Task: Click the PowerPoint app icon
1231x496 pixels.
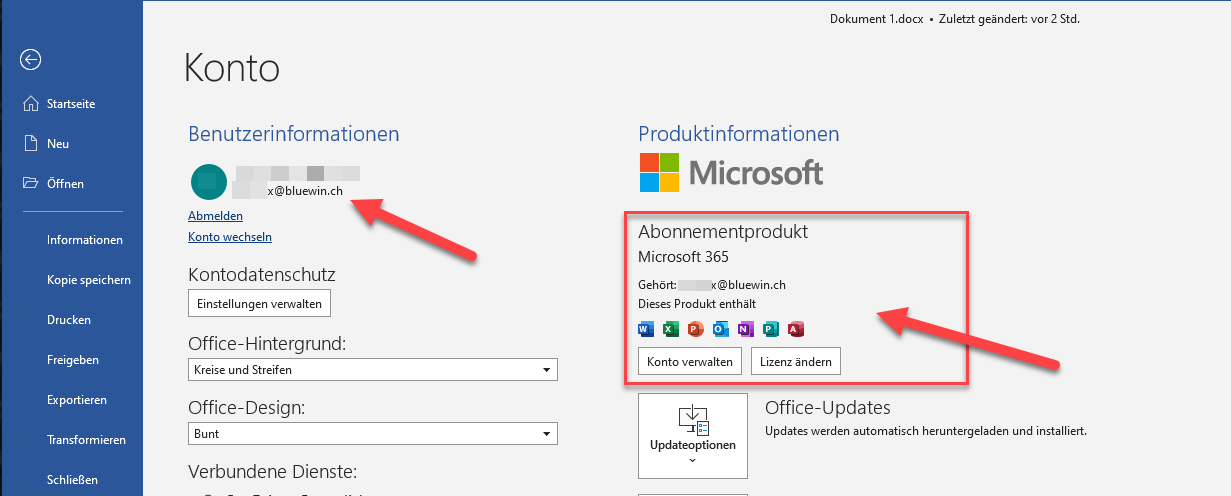Action: (x=695, y=329)
